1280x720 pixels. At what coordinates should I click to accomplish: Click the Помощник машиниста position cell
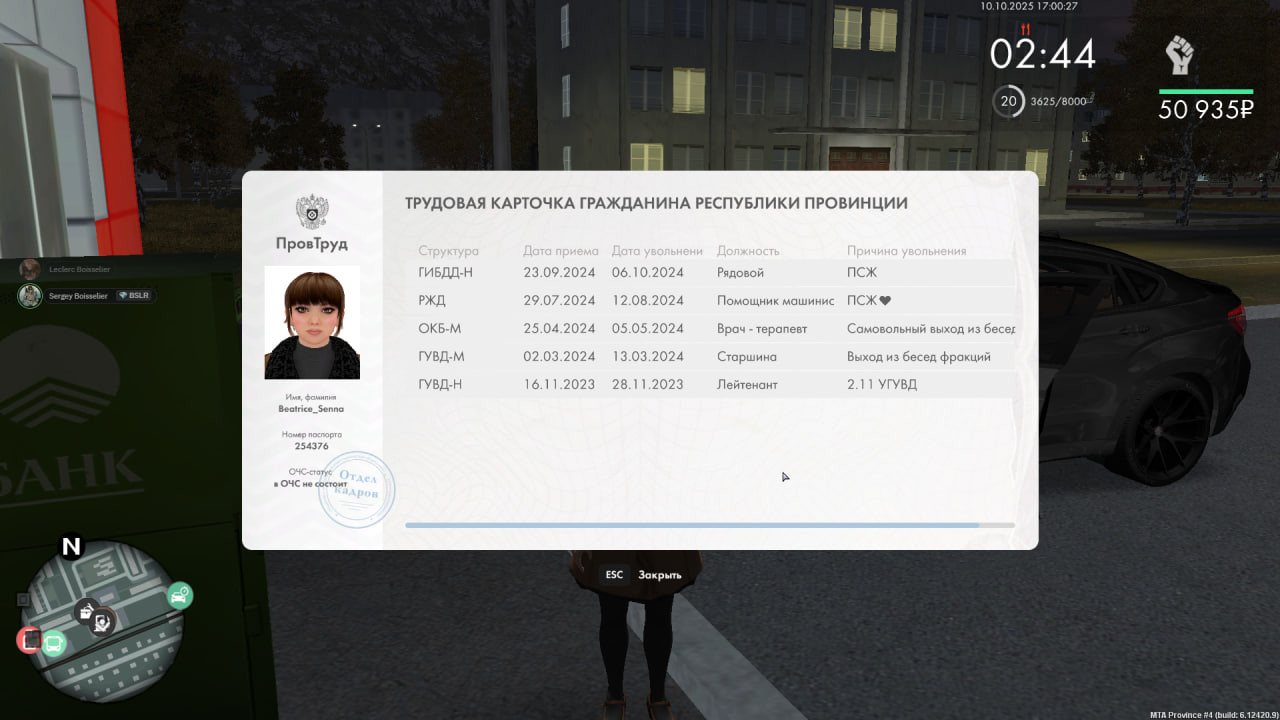[776, 300]
